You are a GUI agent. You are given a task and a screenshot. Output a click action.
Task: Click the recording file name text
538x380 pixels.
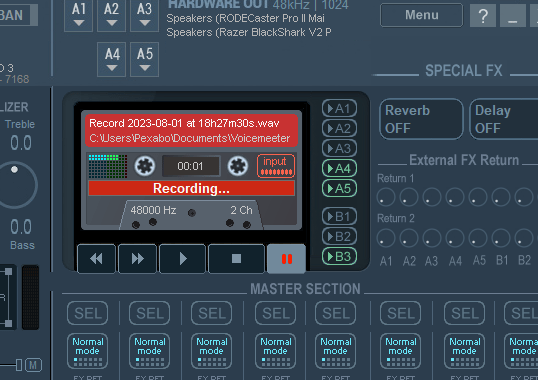184,123
